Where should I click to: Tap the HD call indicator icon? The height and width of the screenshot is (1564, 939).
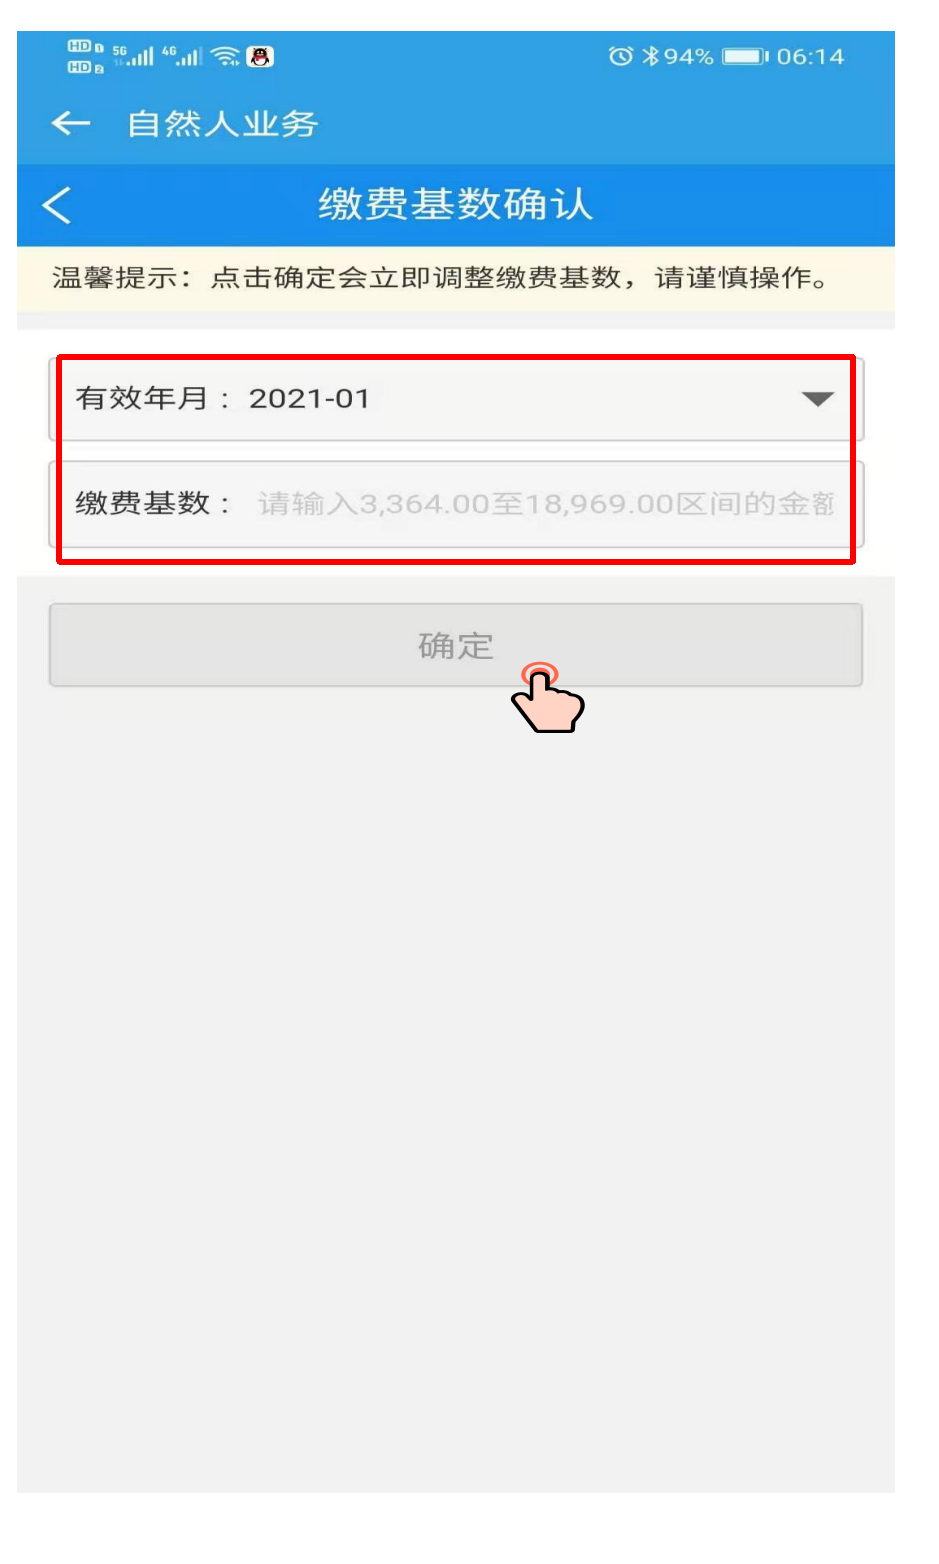pyautogui.click(x=86, y=57)
